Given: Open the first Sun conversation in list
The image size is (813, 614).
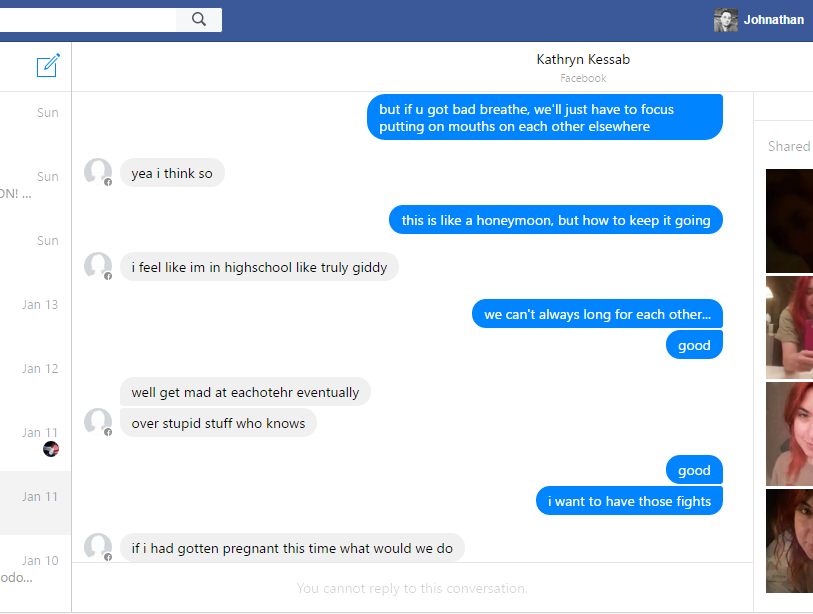Looking at the screenshot, I should (35, 119).
